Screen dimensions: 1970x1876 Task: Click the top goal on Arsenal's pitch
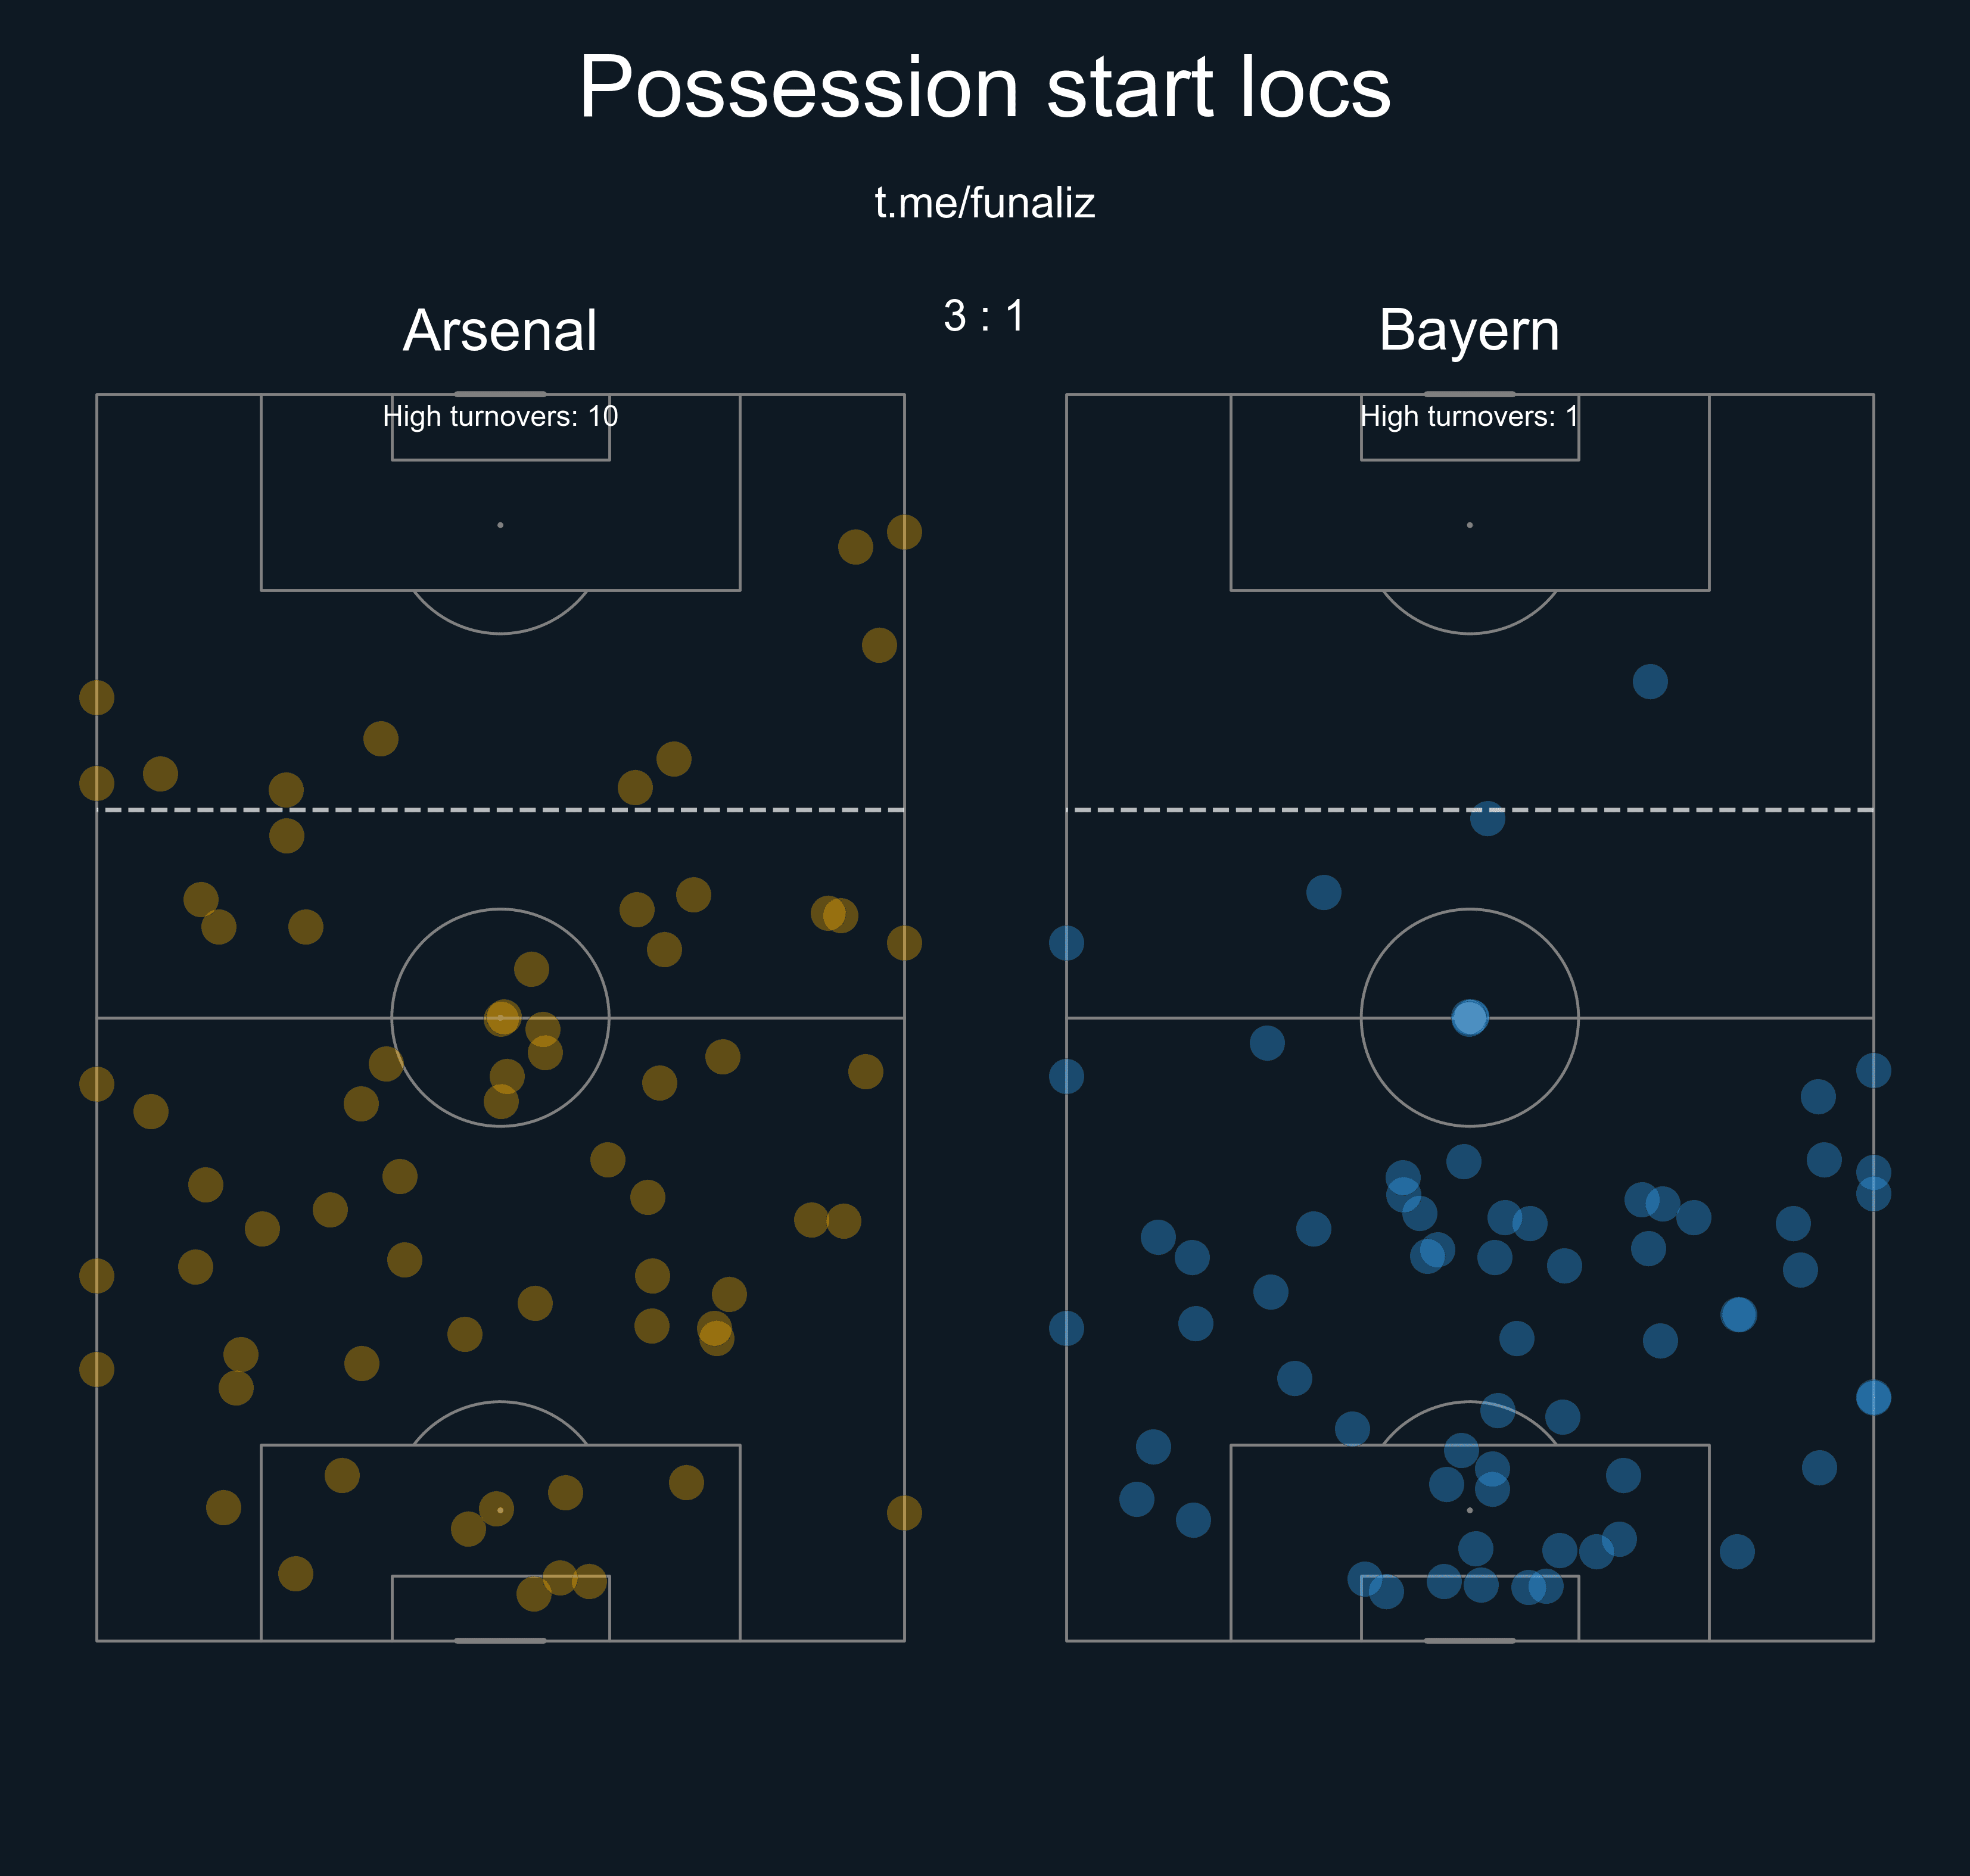[500, 394]
